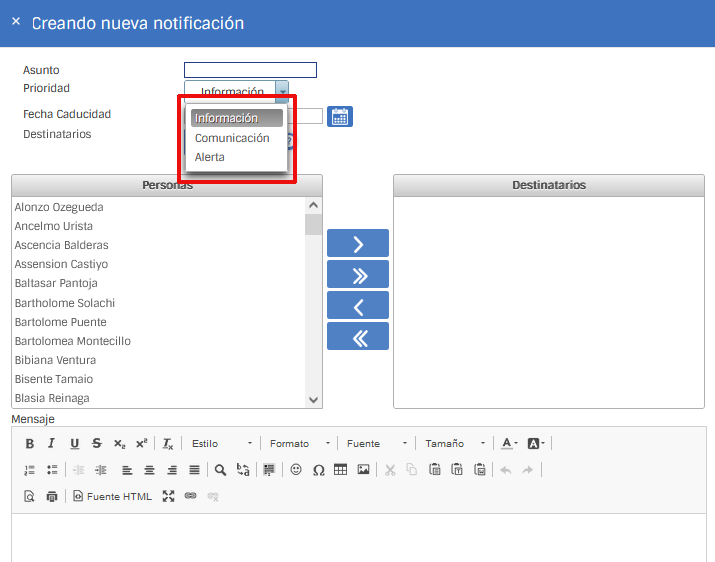Apply italic formatting
The width and height of the screenshot is (715, 562).
tap(52, 443)
